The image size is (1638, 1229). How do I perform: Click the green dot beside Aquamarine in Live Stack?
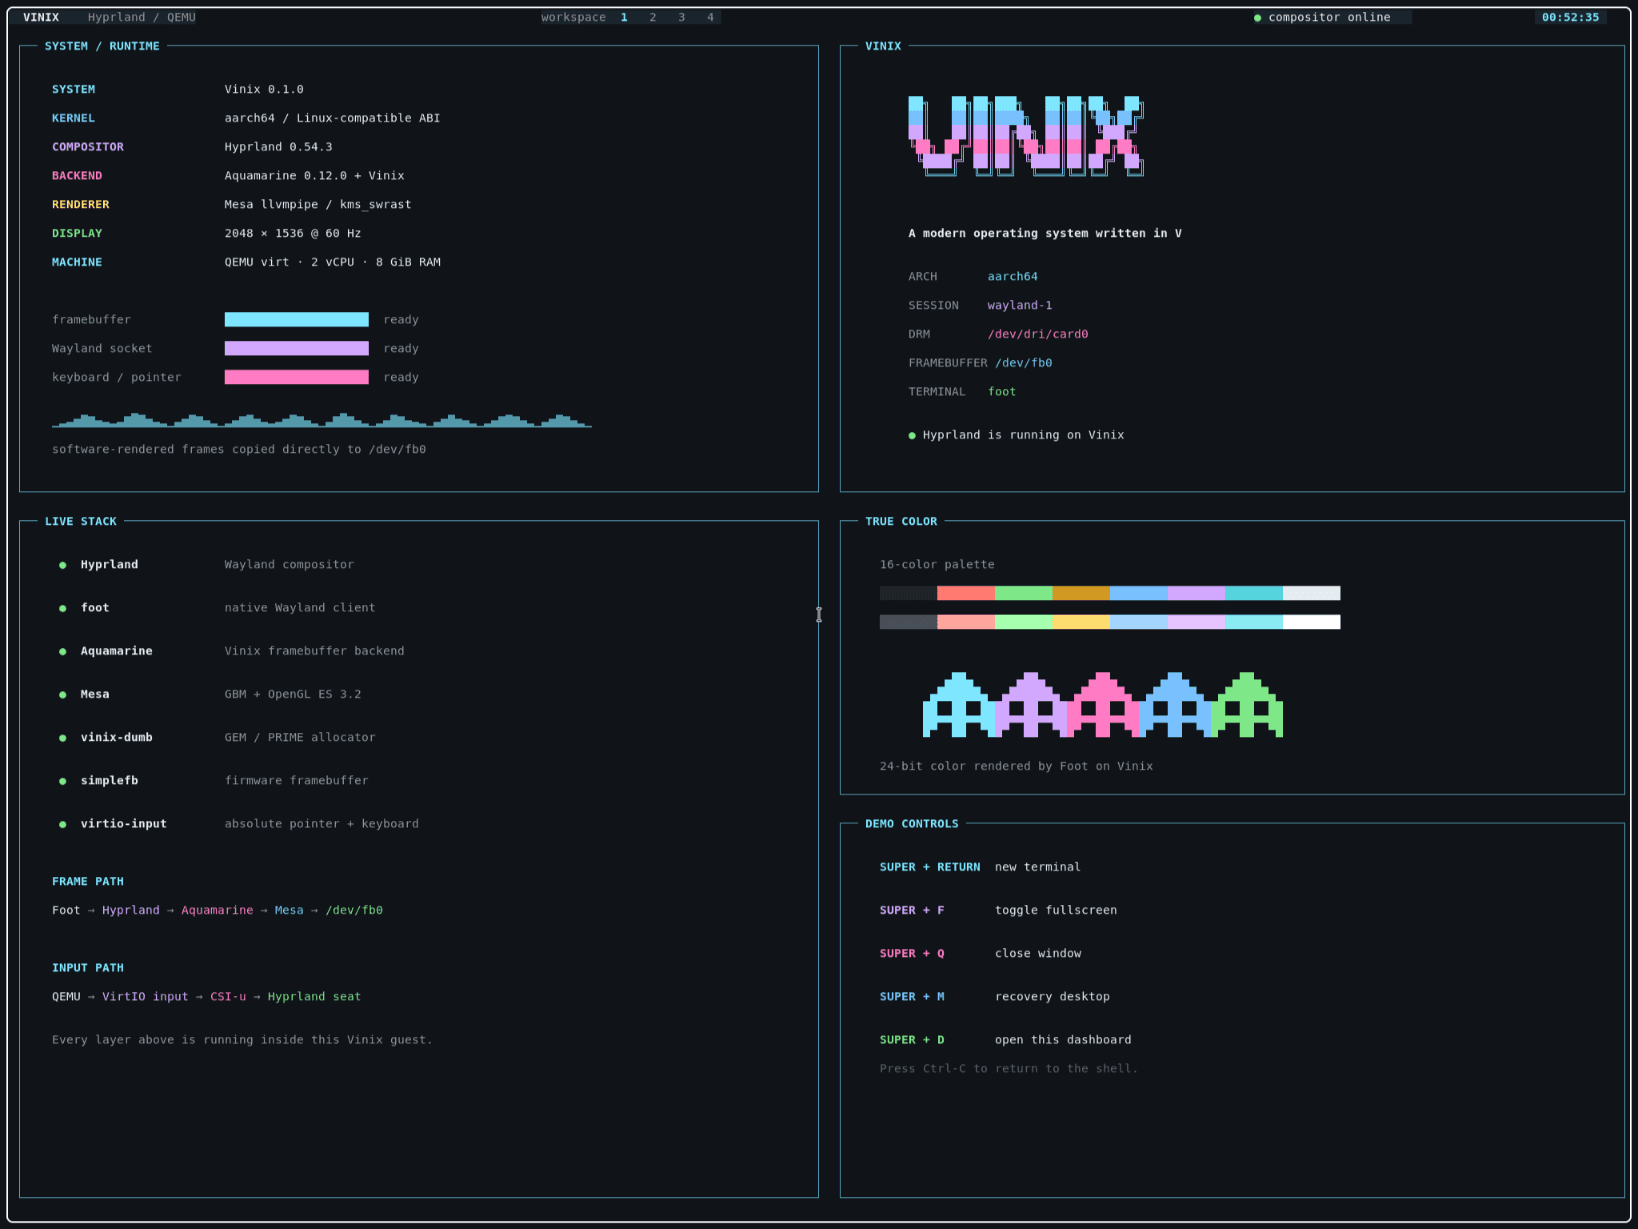pyautogui.click(x=63, y=651)
